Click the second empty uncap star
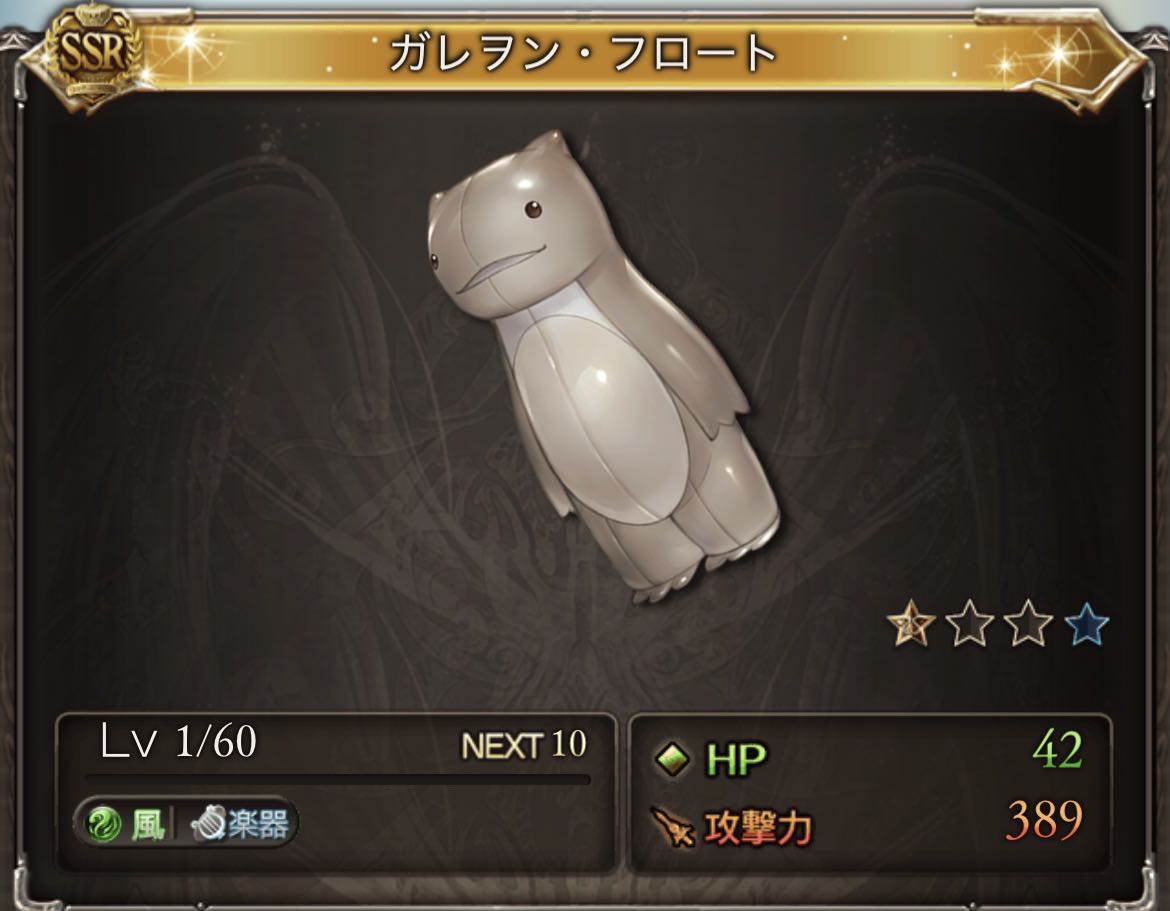This screenshot has width=1170, height=911. 969,624
